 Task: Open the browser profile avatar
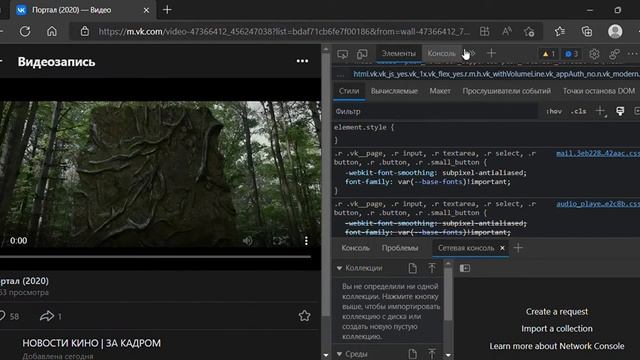point(615,31)
